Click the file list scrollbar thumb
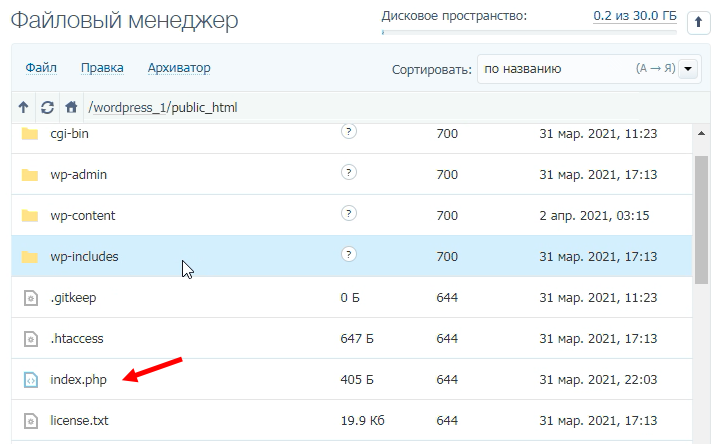The width and height of the screenshot is (711, 444). pos(701,220)
